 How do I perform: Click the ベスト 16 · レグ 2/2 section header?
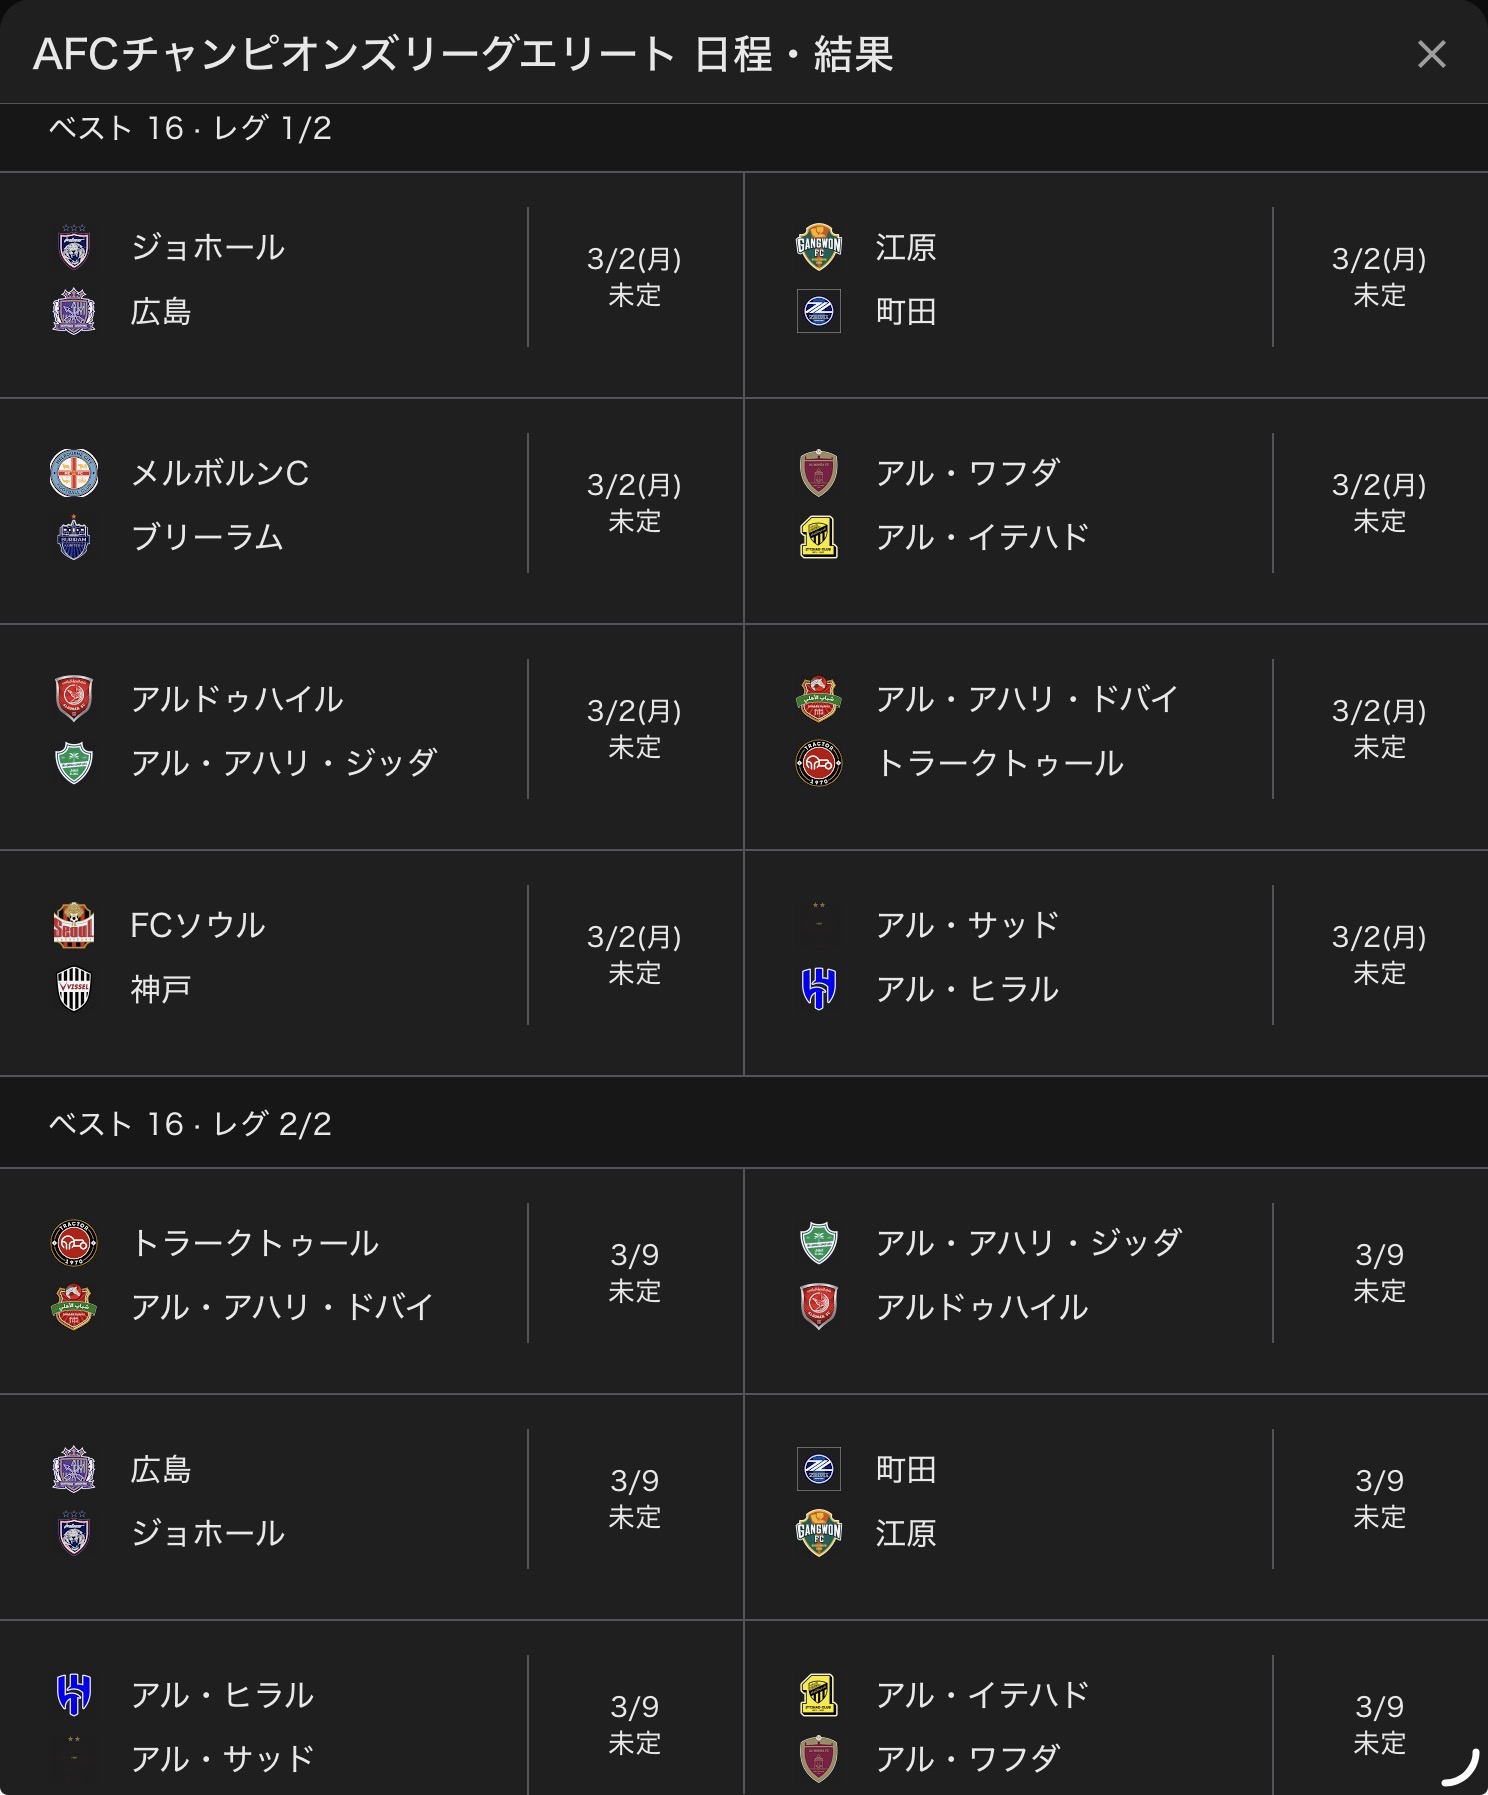190,1124
